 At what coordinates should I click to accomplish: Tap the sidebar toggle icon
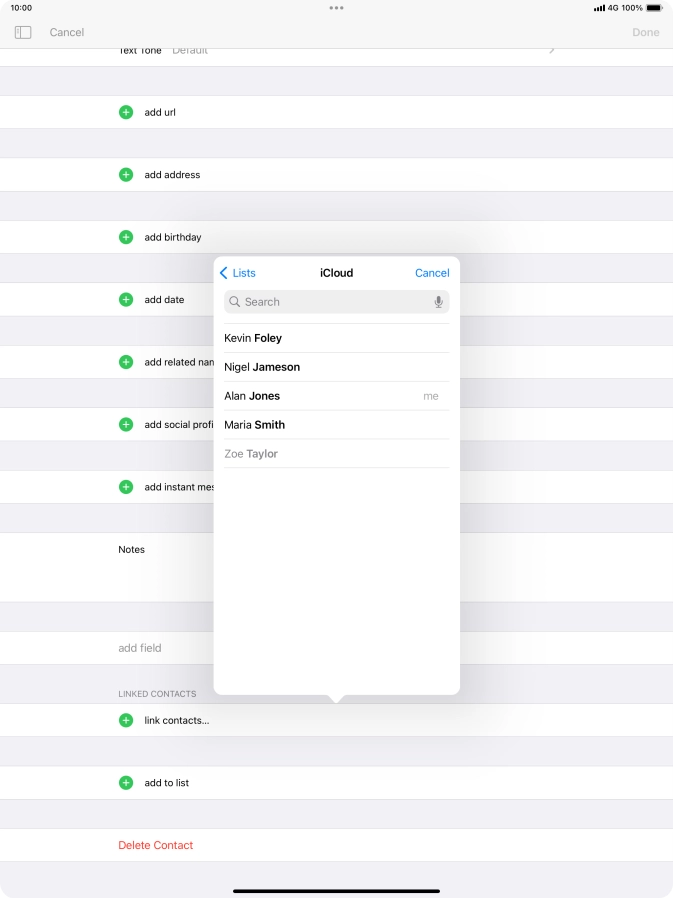[x=23, y=33]
